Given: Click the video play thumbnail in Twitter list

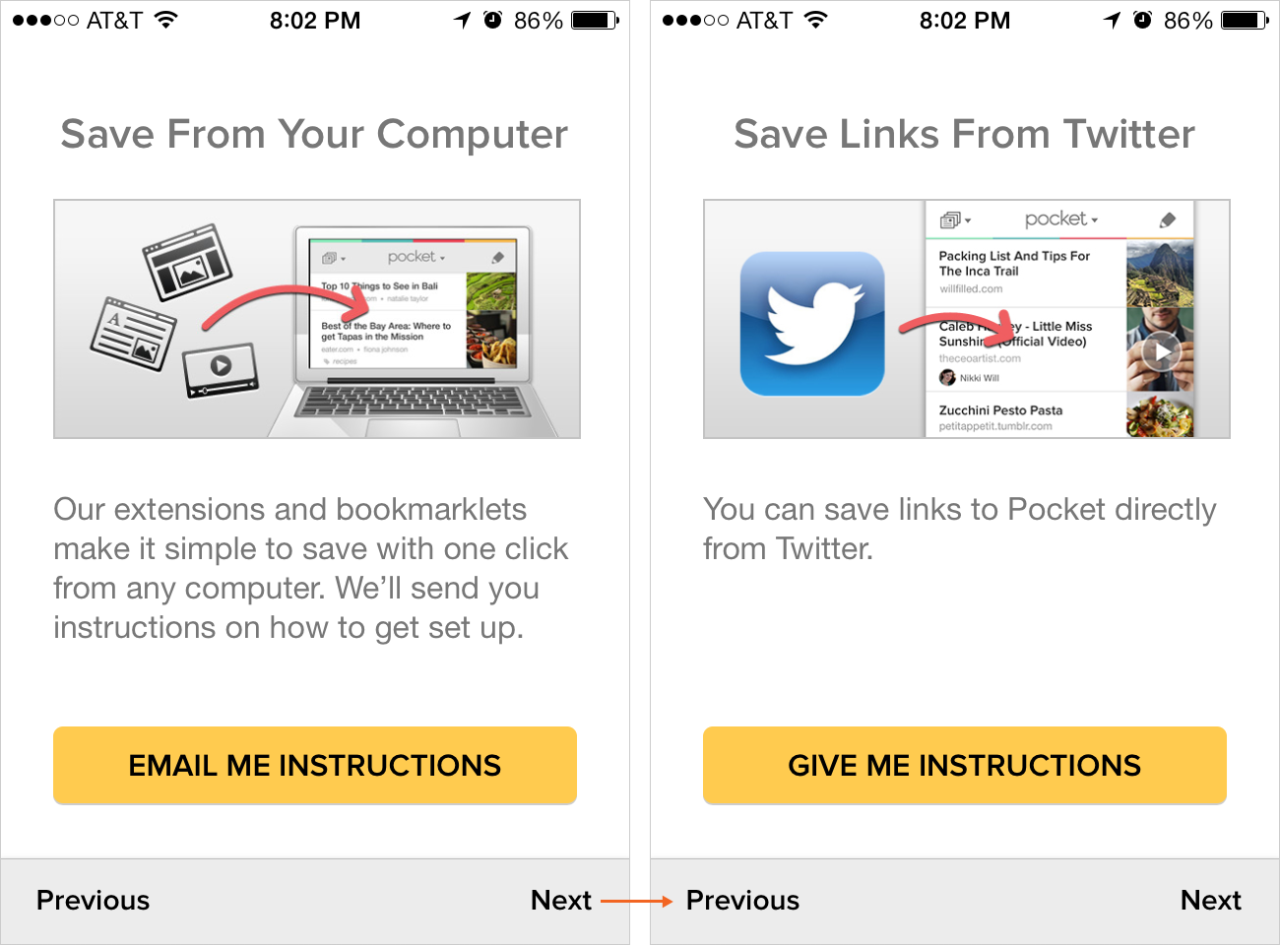Looking at the screenshot, I should (x=1160, y=350).
